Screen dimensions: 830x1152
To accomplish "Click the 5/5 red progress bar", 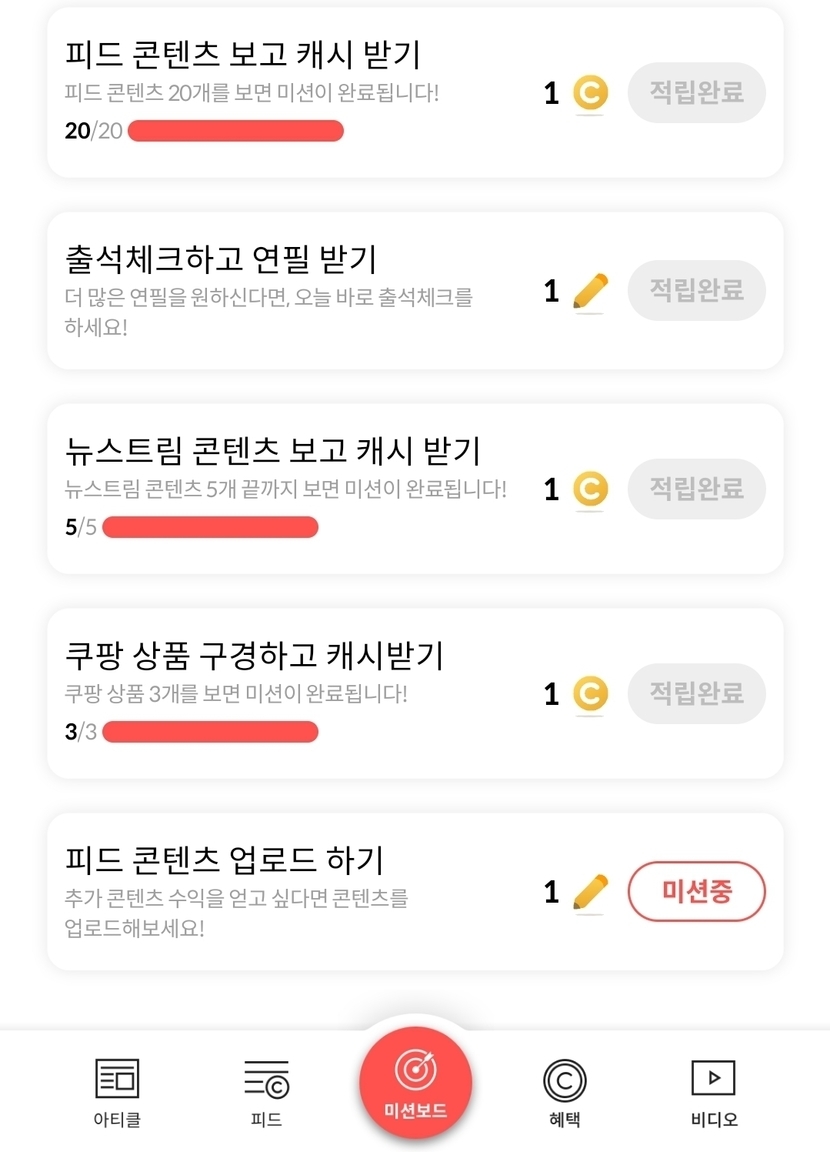I will 210,527.
